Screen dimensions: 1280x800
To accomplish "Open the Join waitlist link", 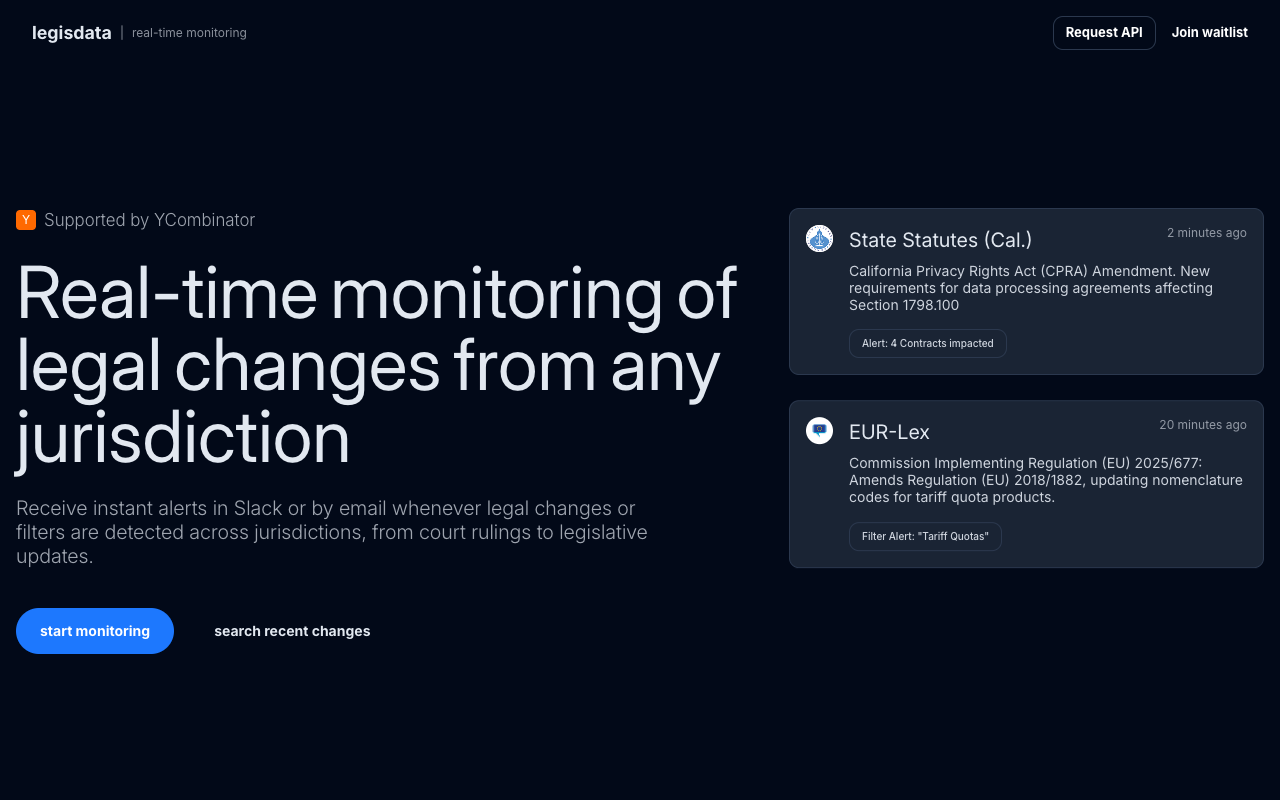I will pos(1209,32).
